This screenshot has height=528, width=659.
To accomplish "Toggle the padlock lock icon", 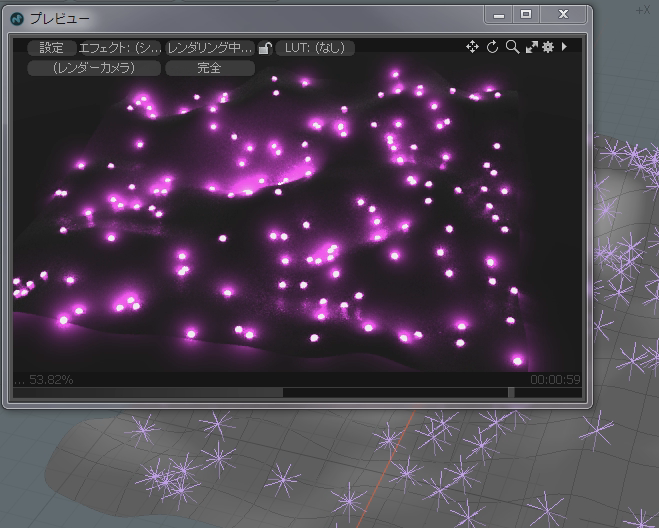I will [x=264, y=48].
